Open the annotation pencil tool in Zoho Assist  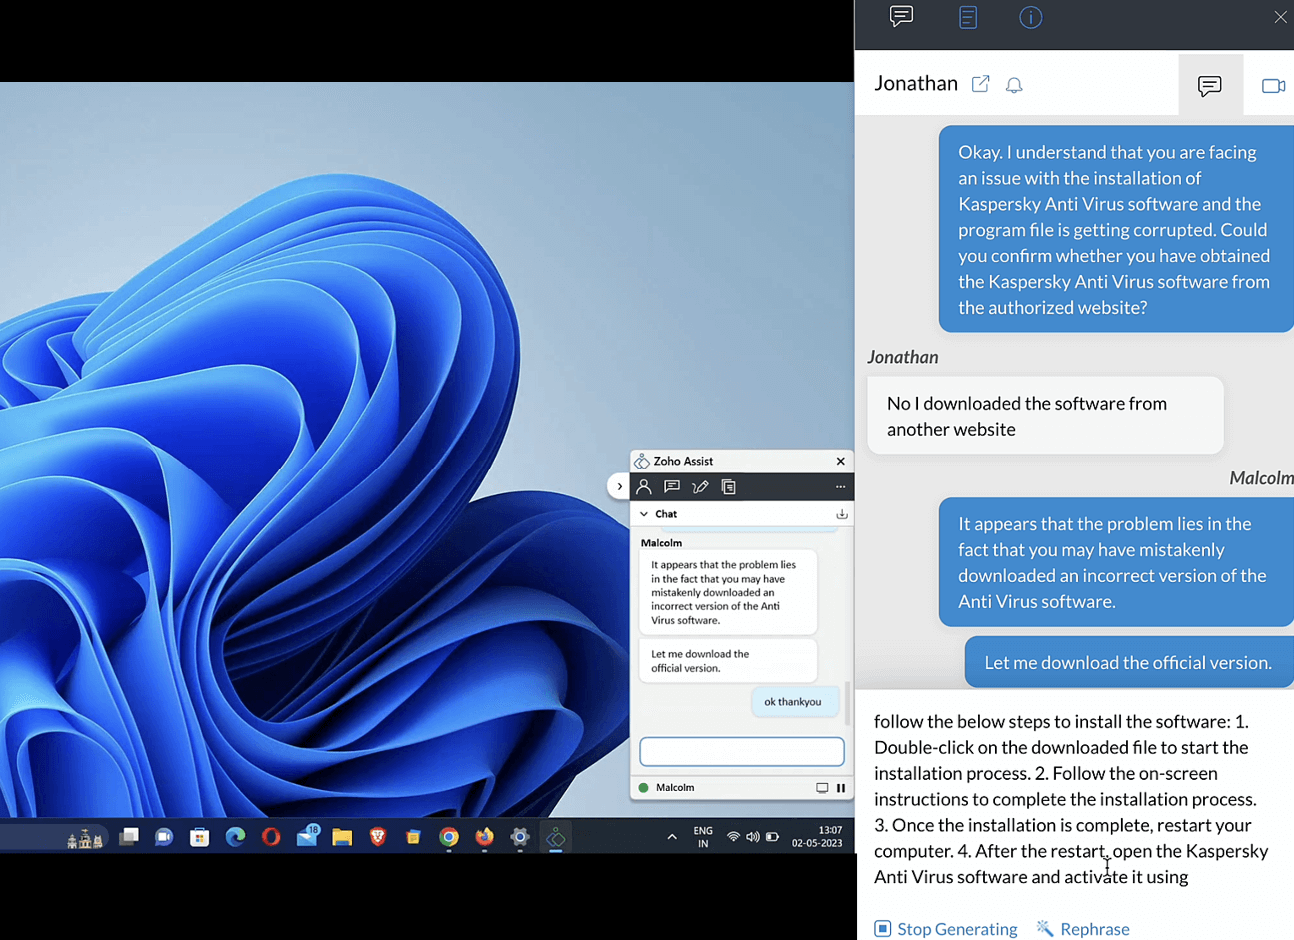(x=700, y=487)
